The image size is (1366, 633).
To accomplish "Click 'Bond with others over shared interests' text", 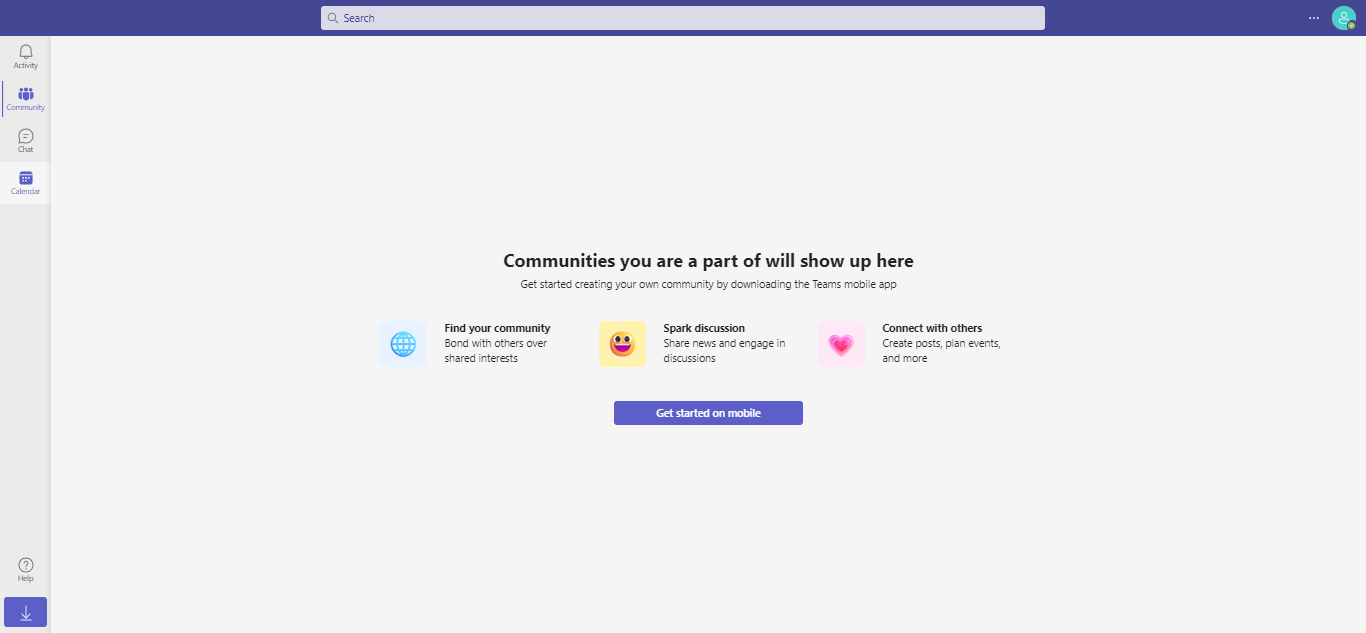I will [x=496, y=351].
